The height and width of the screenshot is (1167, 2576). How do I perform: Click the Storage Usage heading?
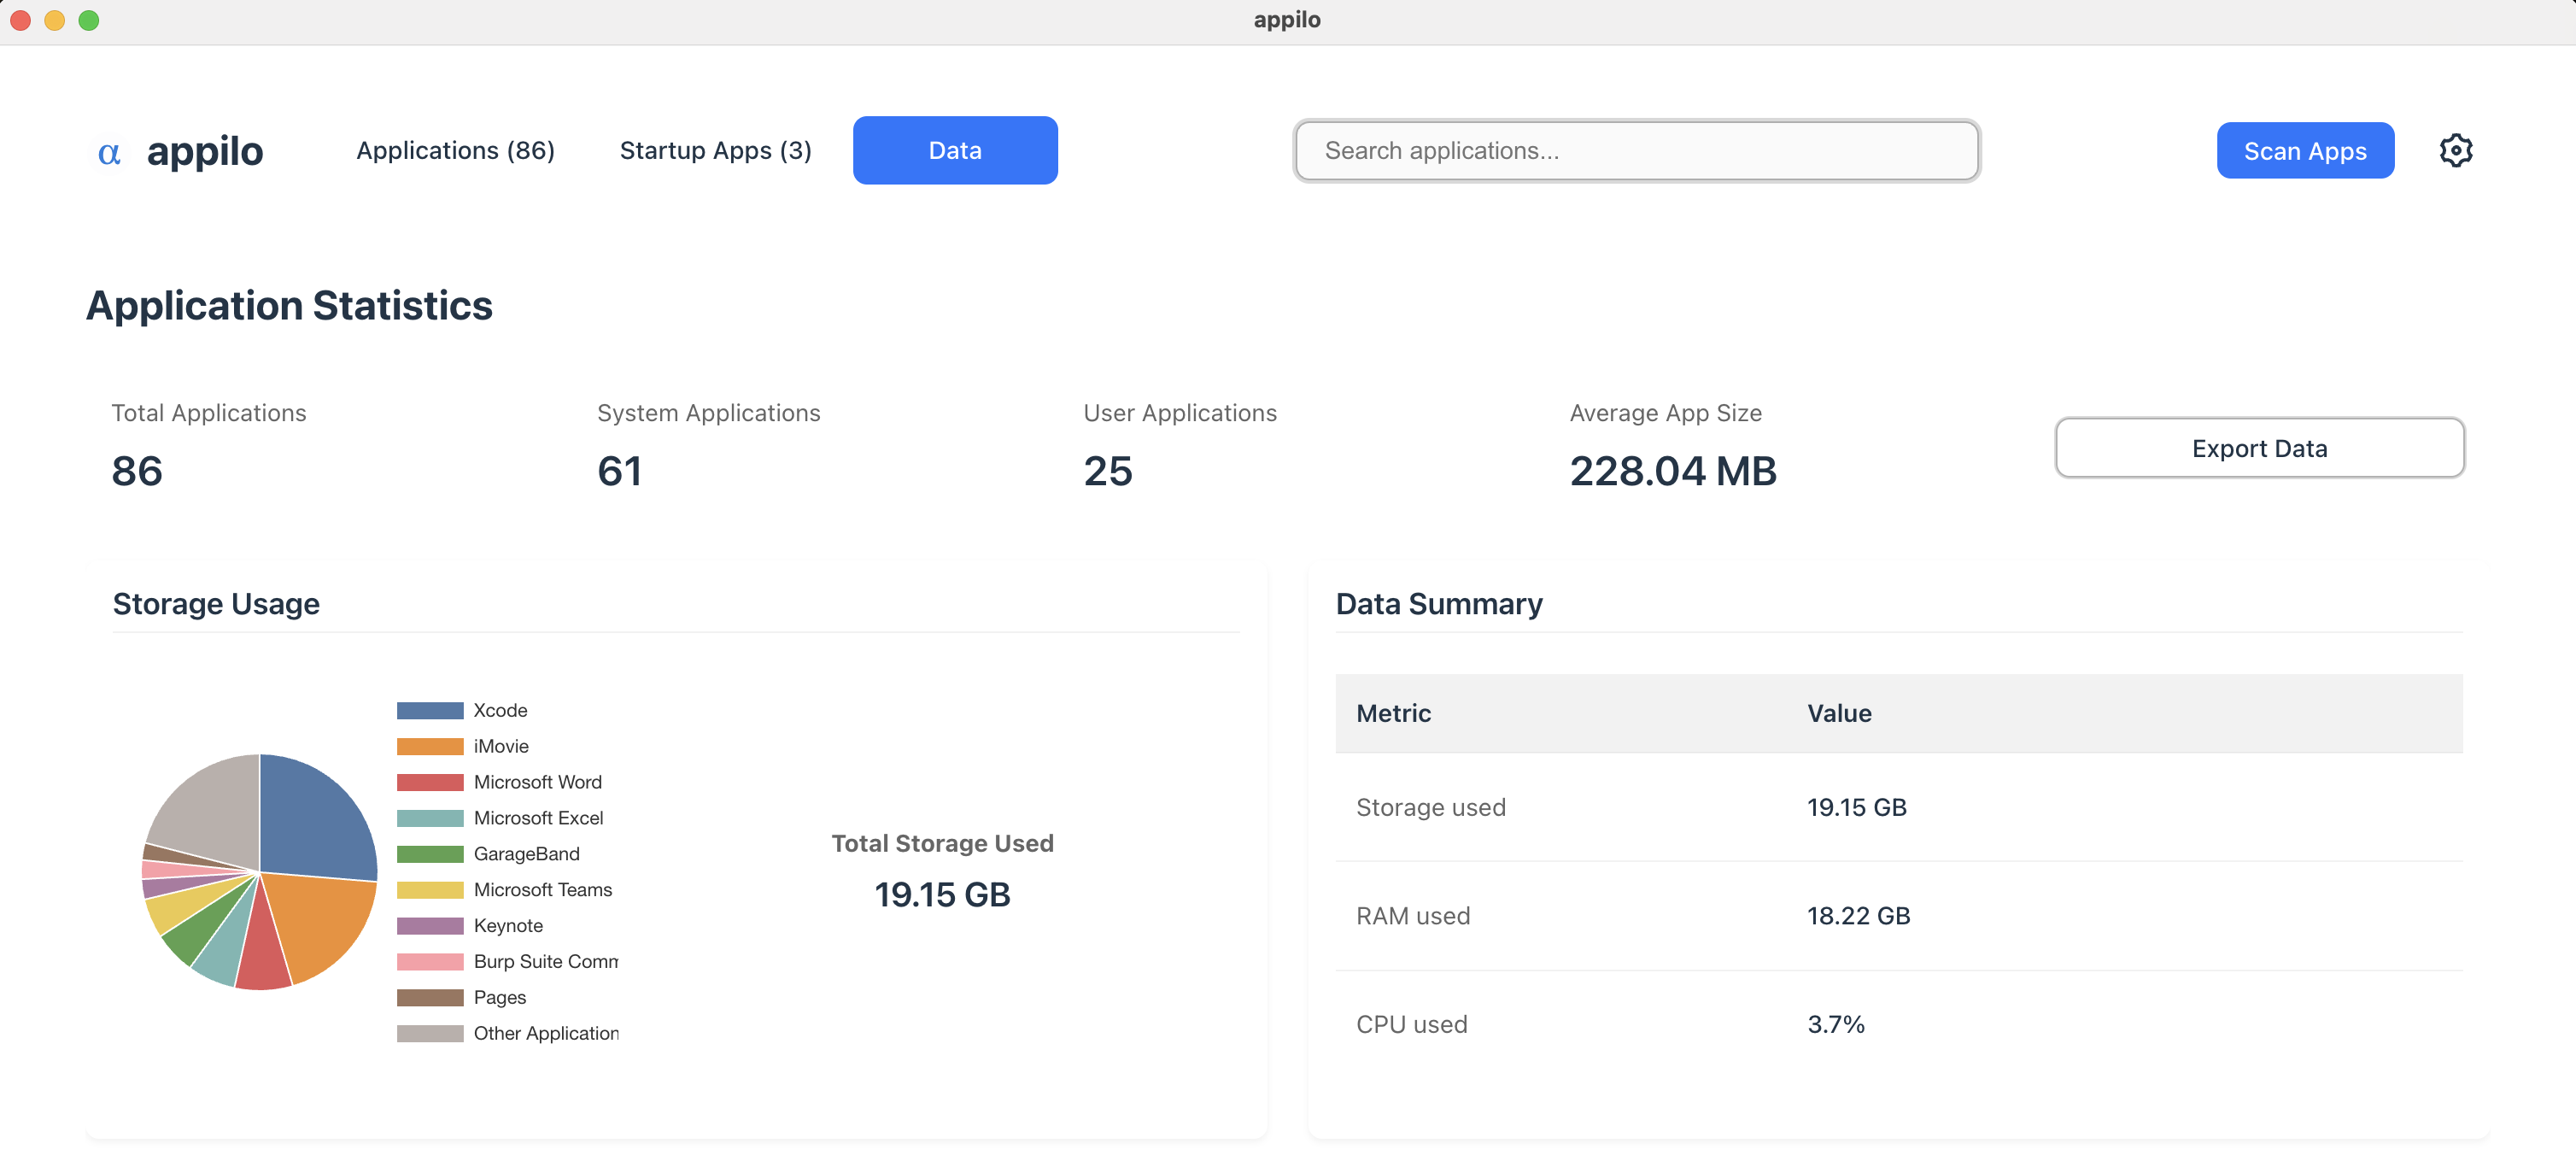[x=216, y=604]
